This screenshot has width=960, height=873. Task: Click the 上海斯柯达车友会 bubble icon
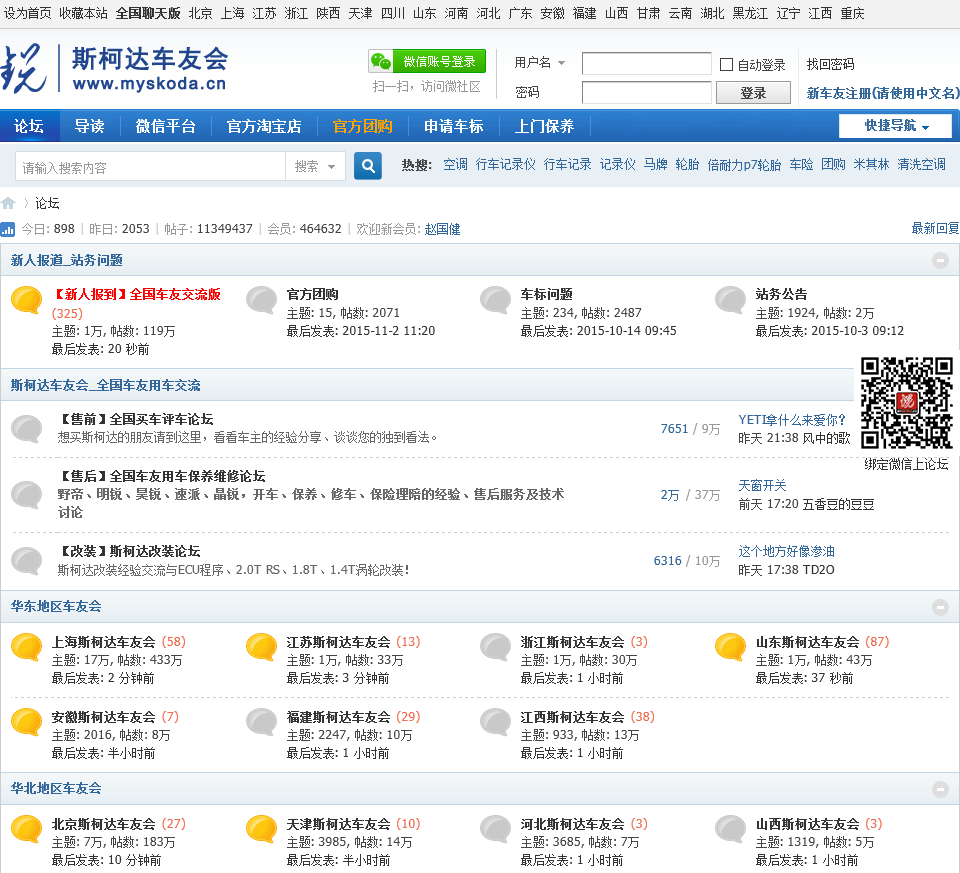pyautogui.click(x=27, y=647)
